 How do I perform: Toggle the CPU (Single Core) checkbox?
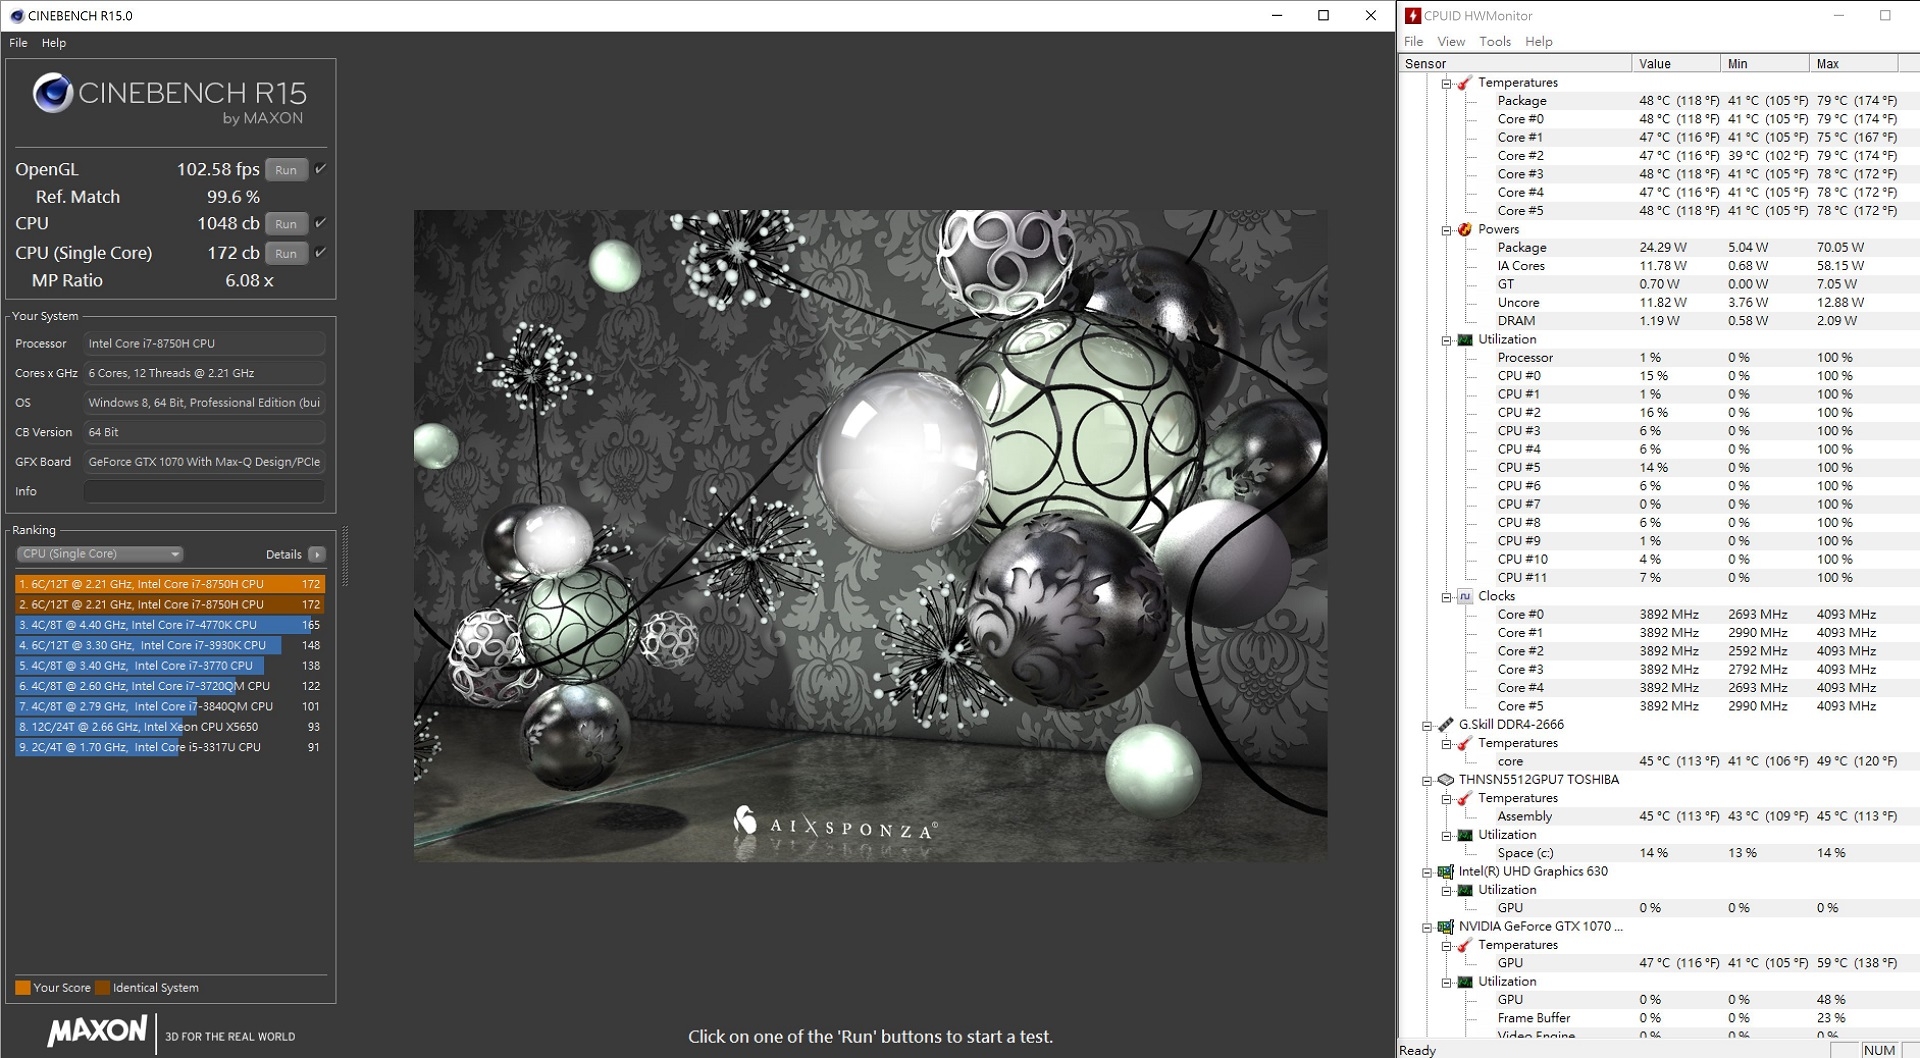(x=321, y=252)
